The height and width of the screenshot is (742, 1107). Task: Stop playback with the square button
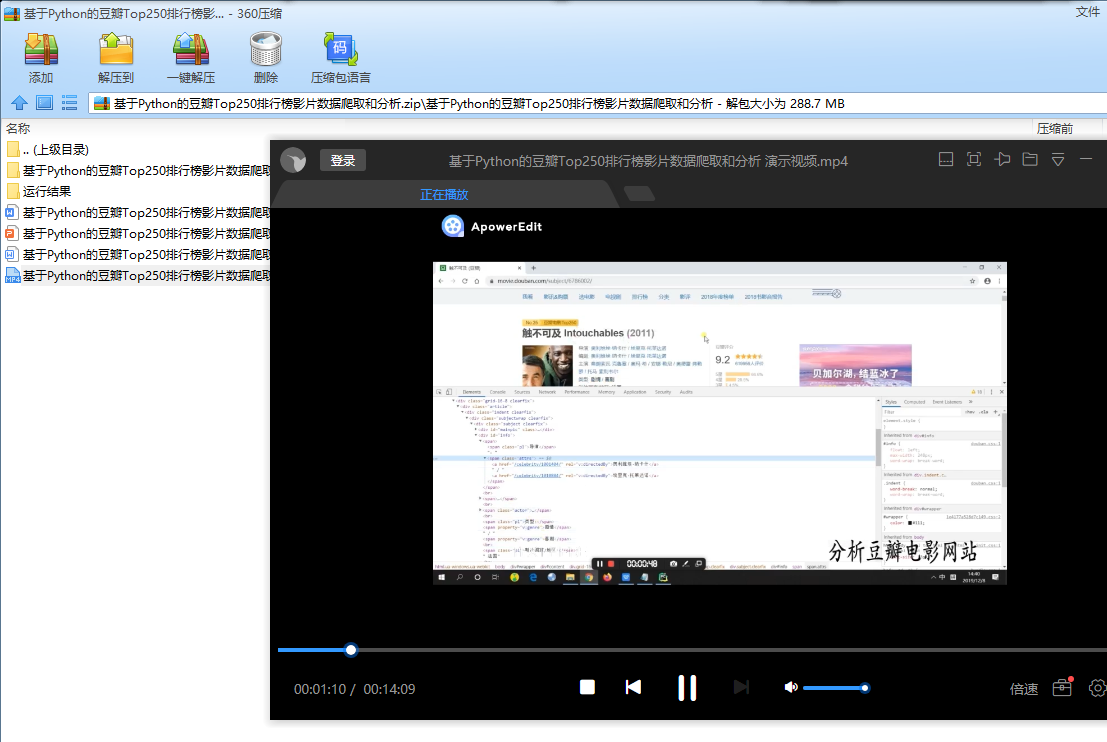pyautogui.click(x=587, y=687)
